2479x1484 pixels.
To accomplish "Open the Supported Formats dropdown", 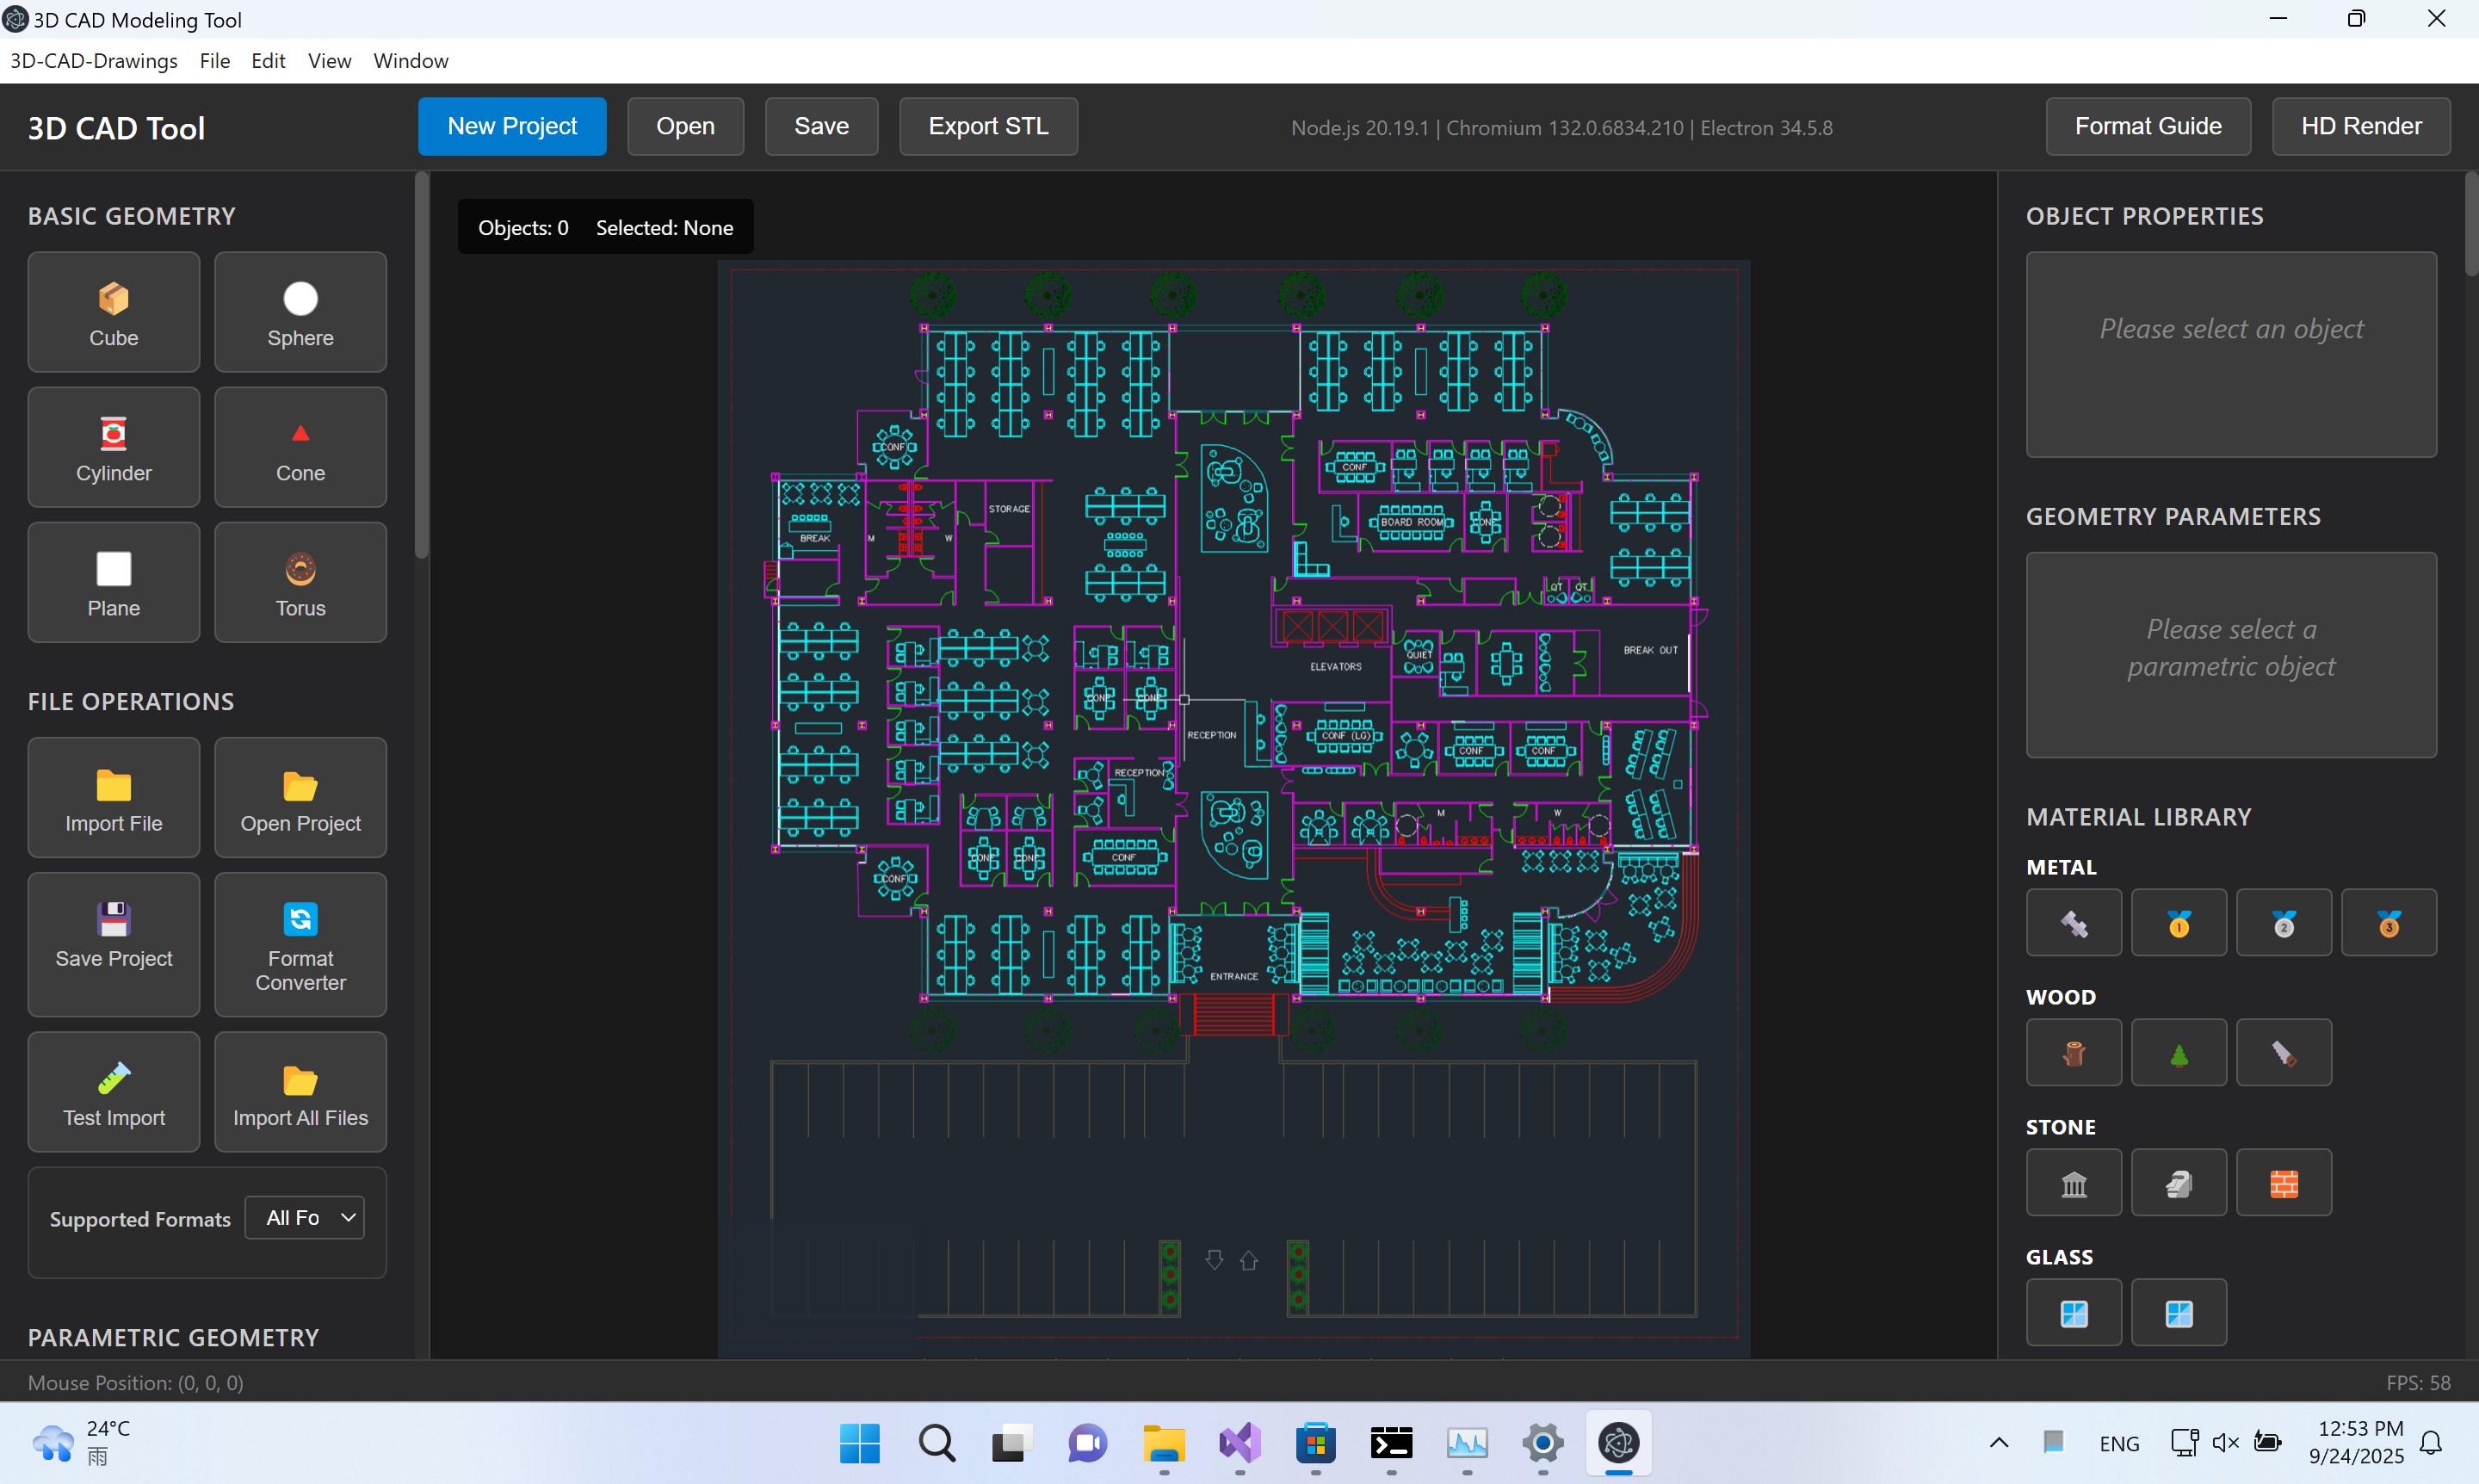I will click(x=304, y=1217).
